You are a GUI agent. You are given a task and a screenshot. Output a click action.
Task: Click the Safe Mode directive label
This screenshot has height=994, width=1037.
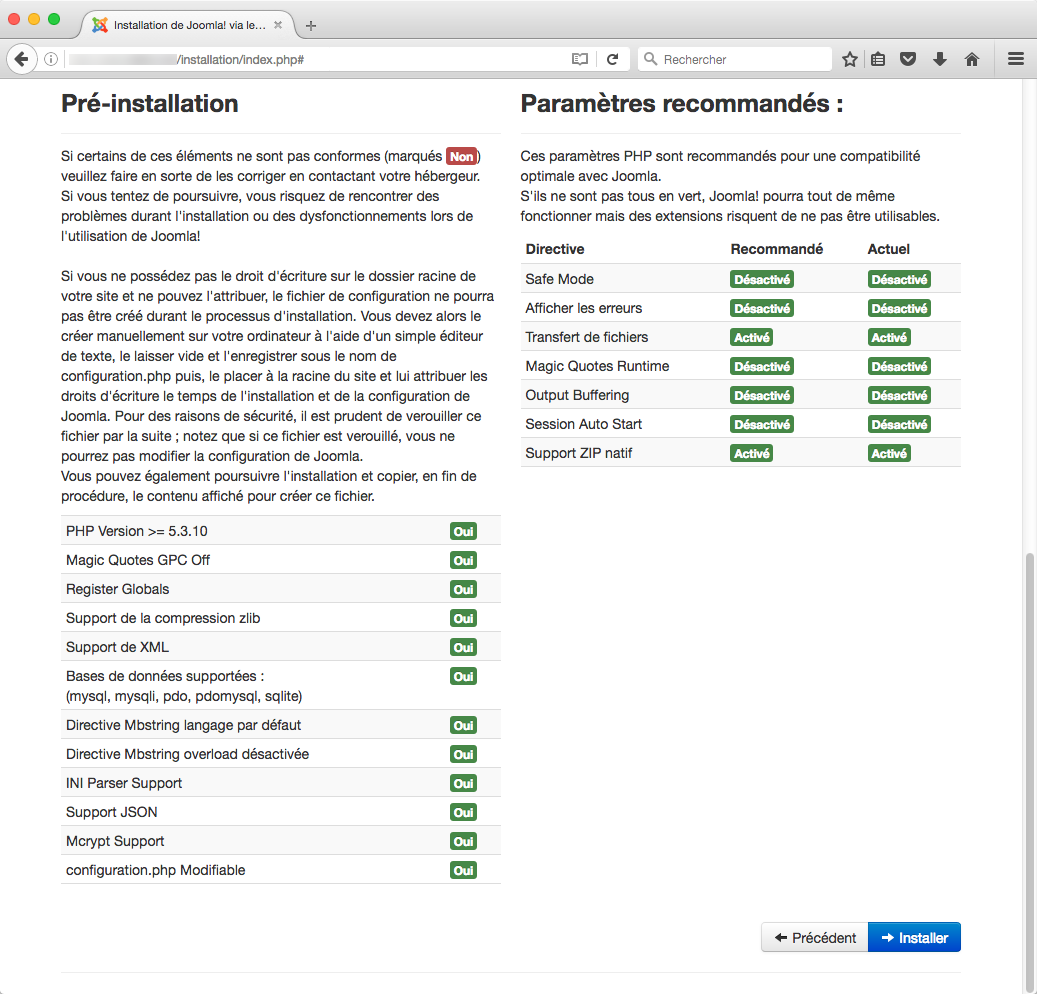pos(560,279)
